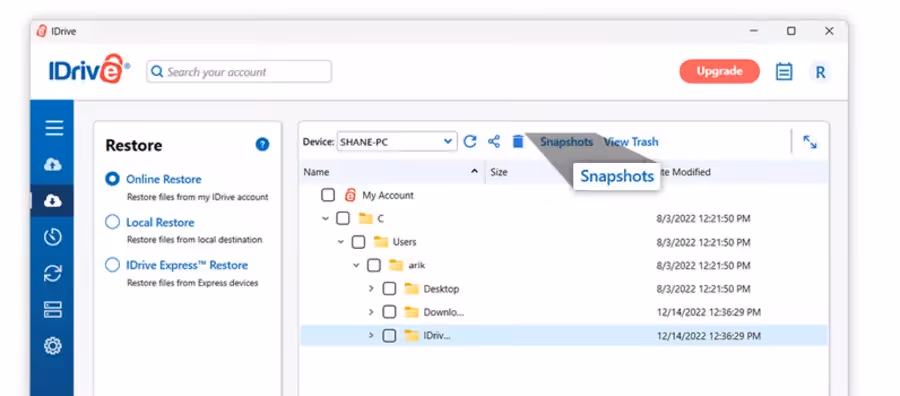Viewport: 900px width, 396px height.
Task: Click the Desktop folder icon
Action: click(x=412, y=289)
